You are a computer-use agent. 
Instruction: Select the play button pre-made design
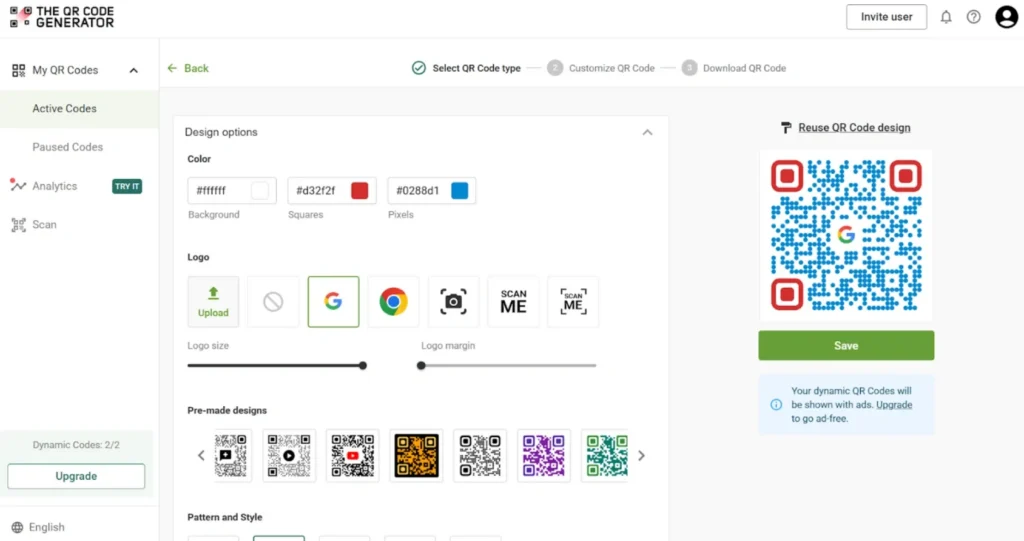click(x=289, y=455)
